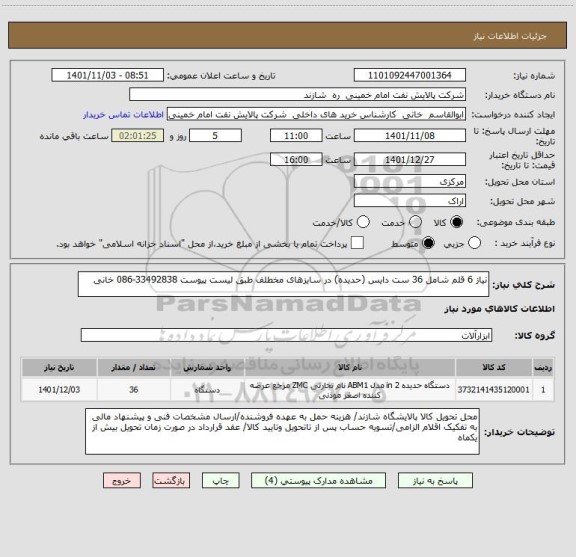
Task: Click the بازگشت back button
Action: 171,481
